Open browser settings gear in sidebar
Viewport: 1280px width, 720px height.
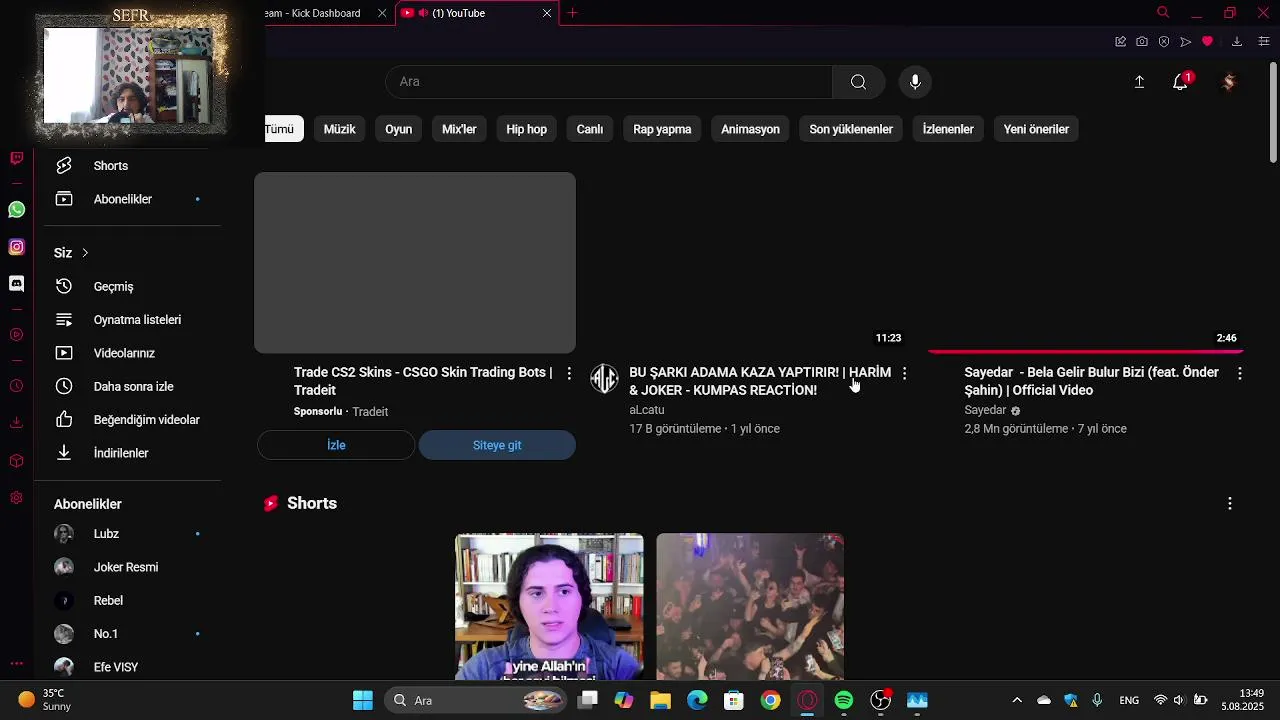click(x=16, y=497)
